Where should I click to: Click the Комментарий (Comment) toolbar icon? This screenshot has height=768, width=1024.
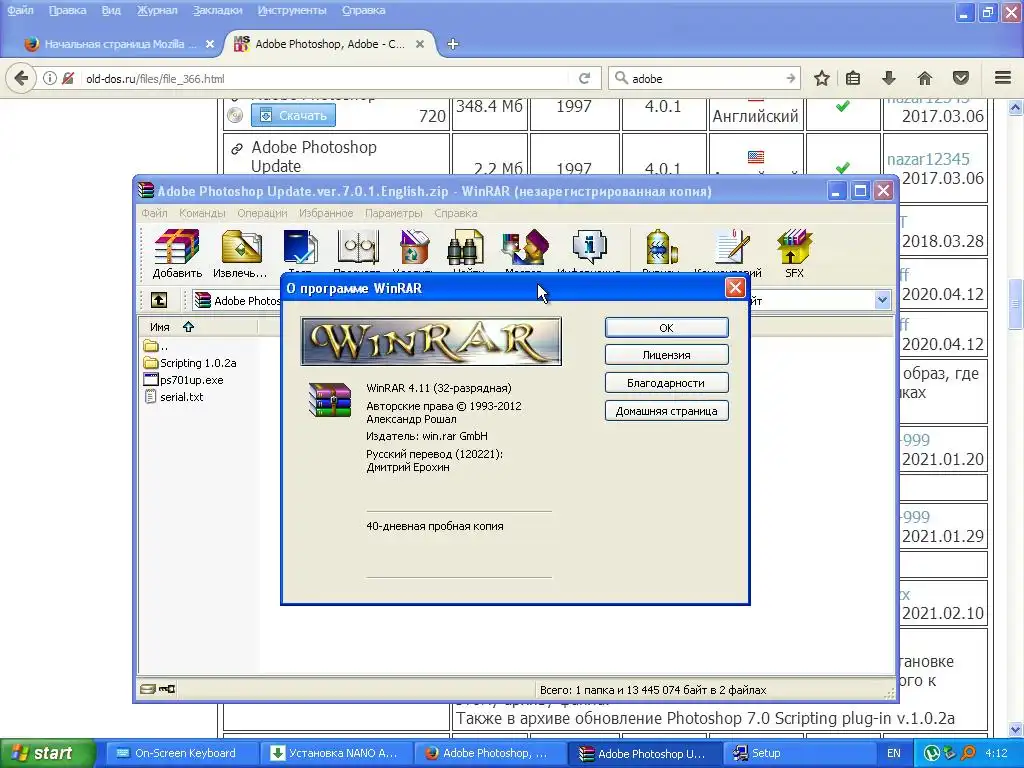(729, 251)
